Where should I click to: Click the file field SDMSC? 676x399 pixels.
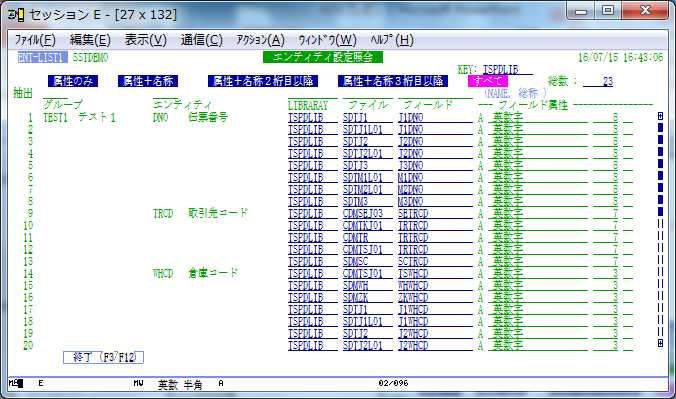click(x=367, y=261)
